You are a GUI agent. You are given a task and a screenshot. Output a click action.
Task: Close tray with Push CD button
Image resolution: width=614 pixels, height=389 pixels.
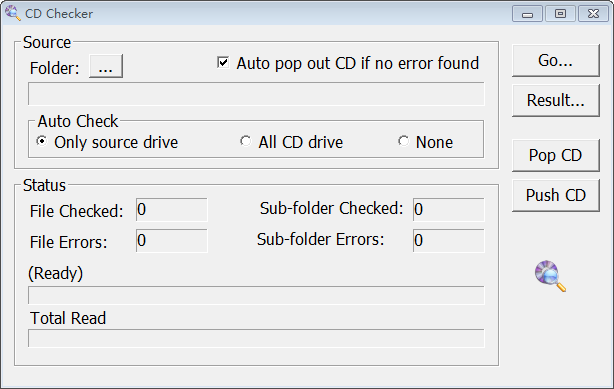coord(556,195)
